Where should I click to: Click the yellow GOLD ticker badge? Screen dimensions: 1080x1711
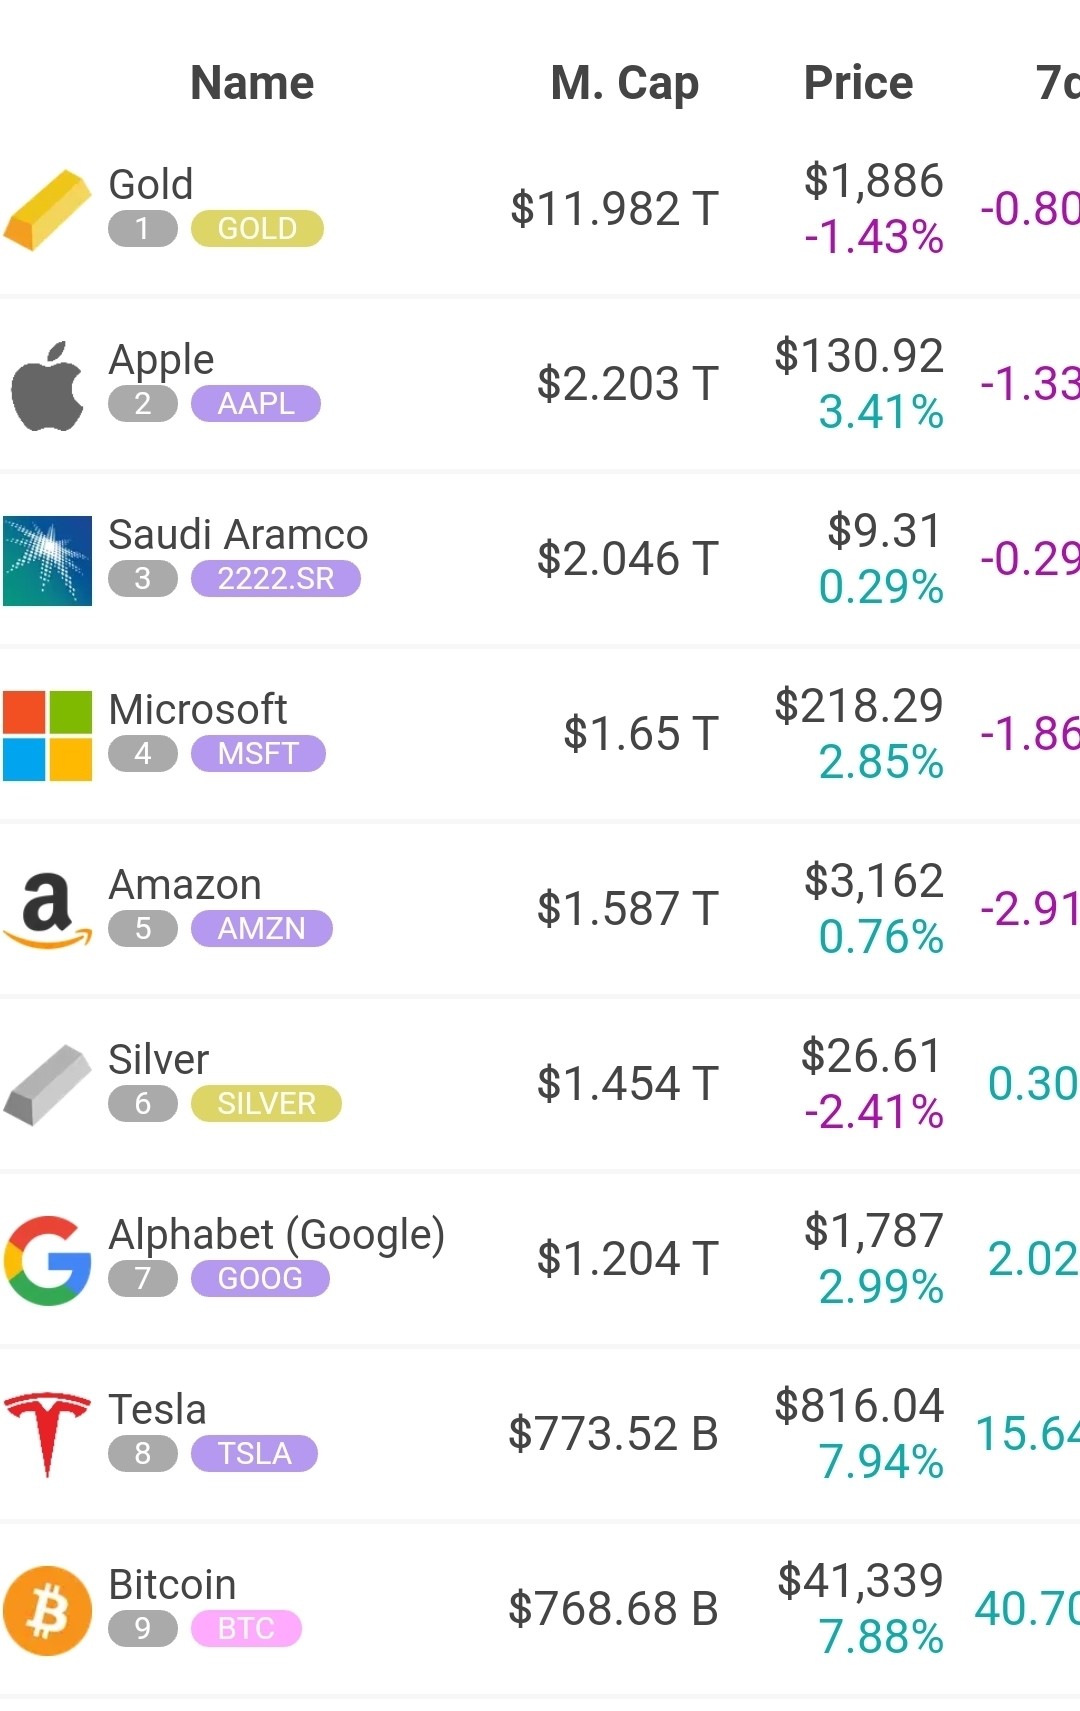(257, 229)
